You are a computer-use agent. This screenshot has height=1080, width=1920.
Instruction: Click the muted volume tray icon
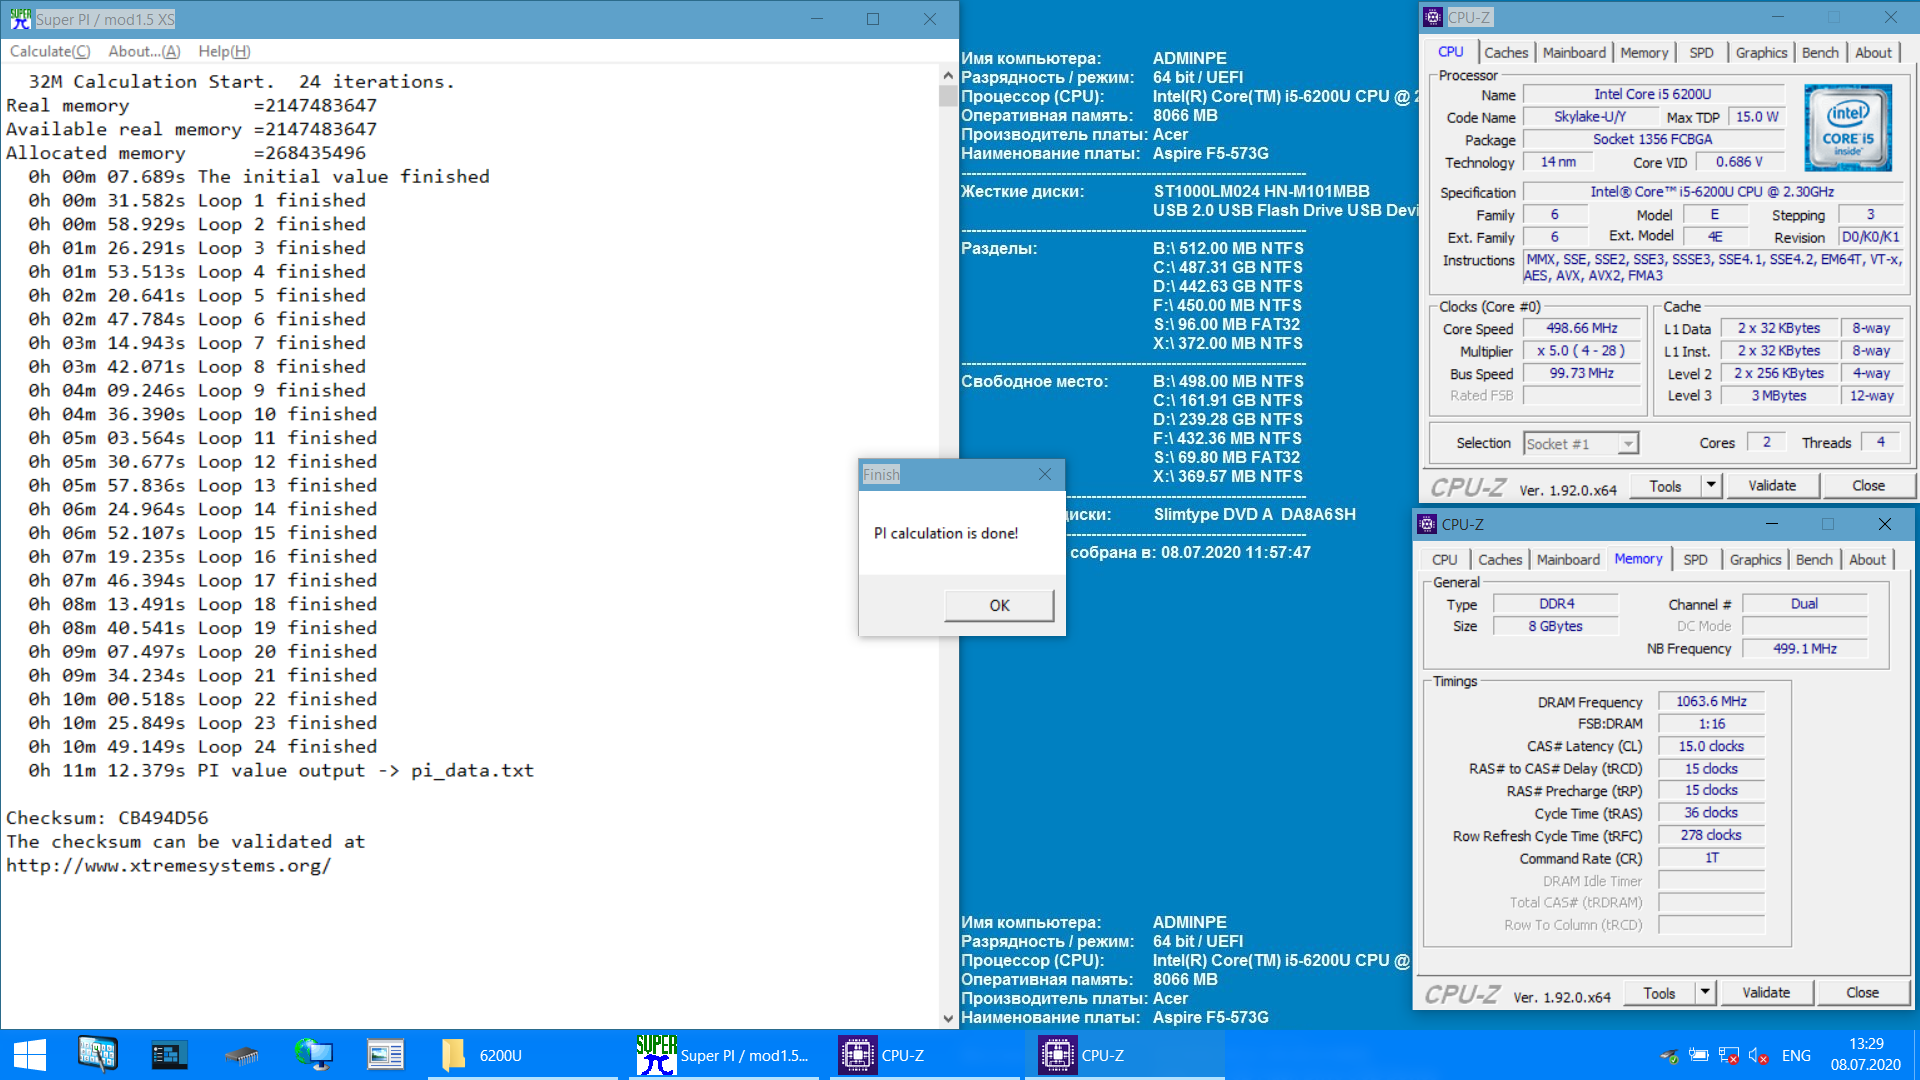click(x=1759, y=1055)
